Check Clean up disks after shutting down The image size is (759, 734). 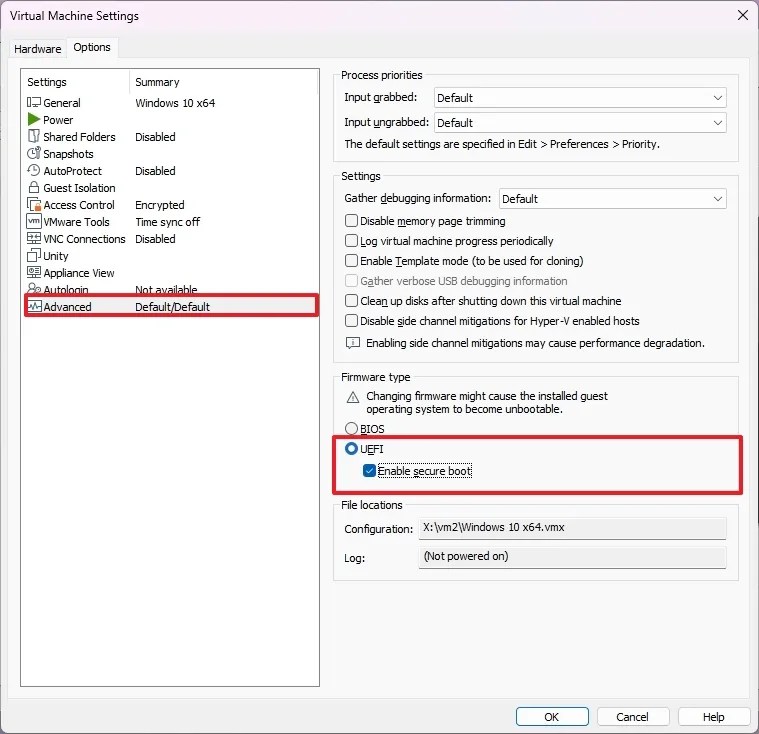pos(351,301)
